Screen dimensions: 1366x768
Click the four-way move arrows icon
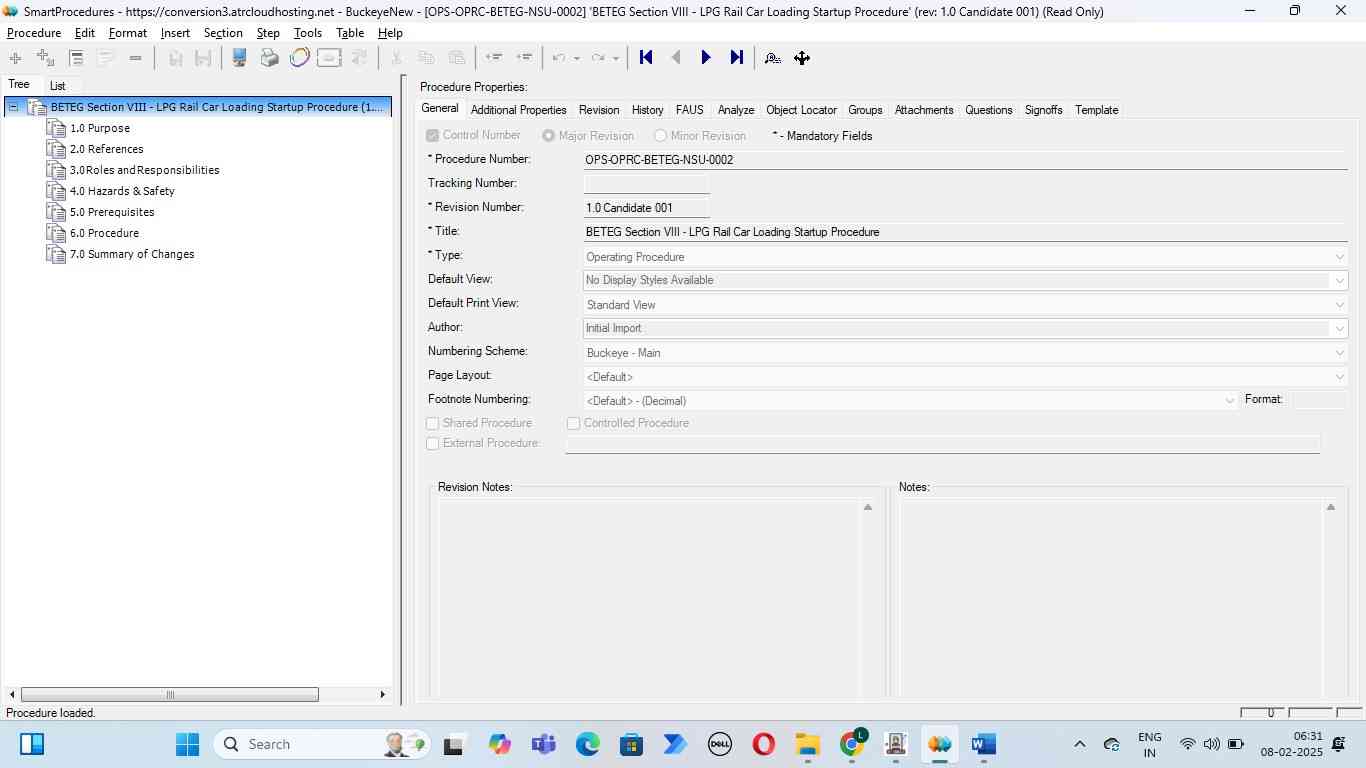(x=802, y=58)
